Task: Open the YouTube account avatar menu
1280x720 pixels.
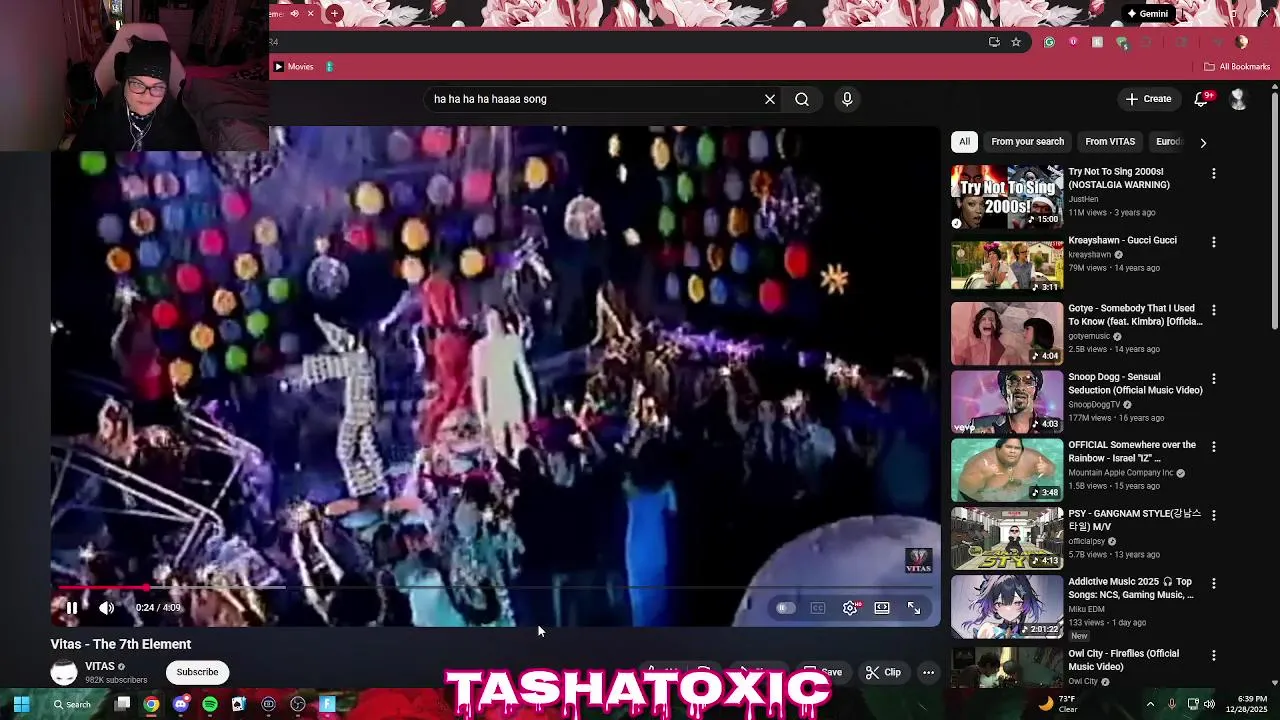Action: (x=1238, y=99)
